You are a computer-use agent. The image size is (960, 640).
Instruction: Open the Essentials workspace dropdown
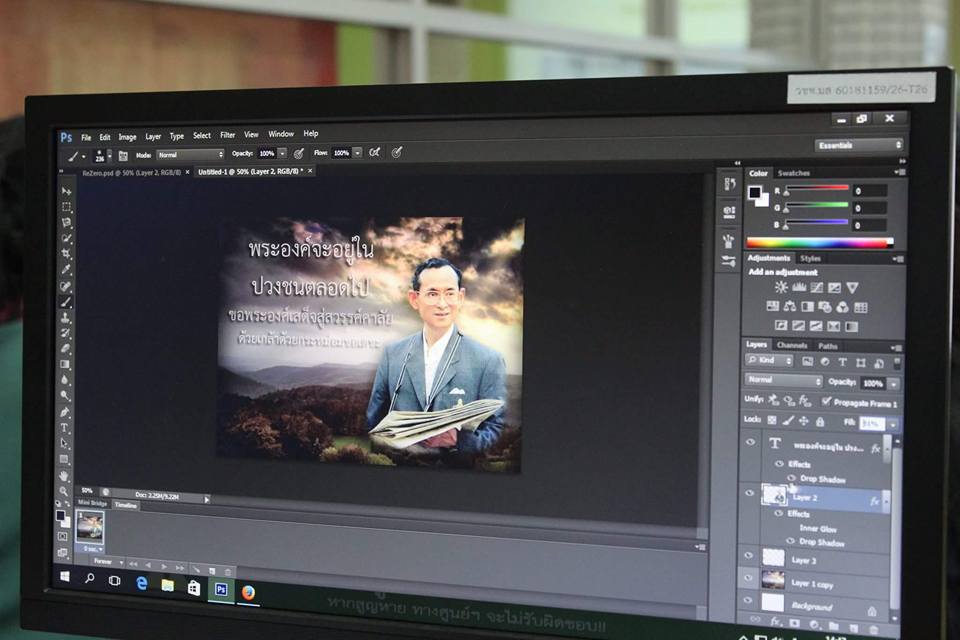click(x=858, y=145)
